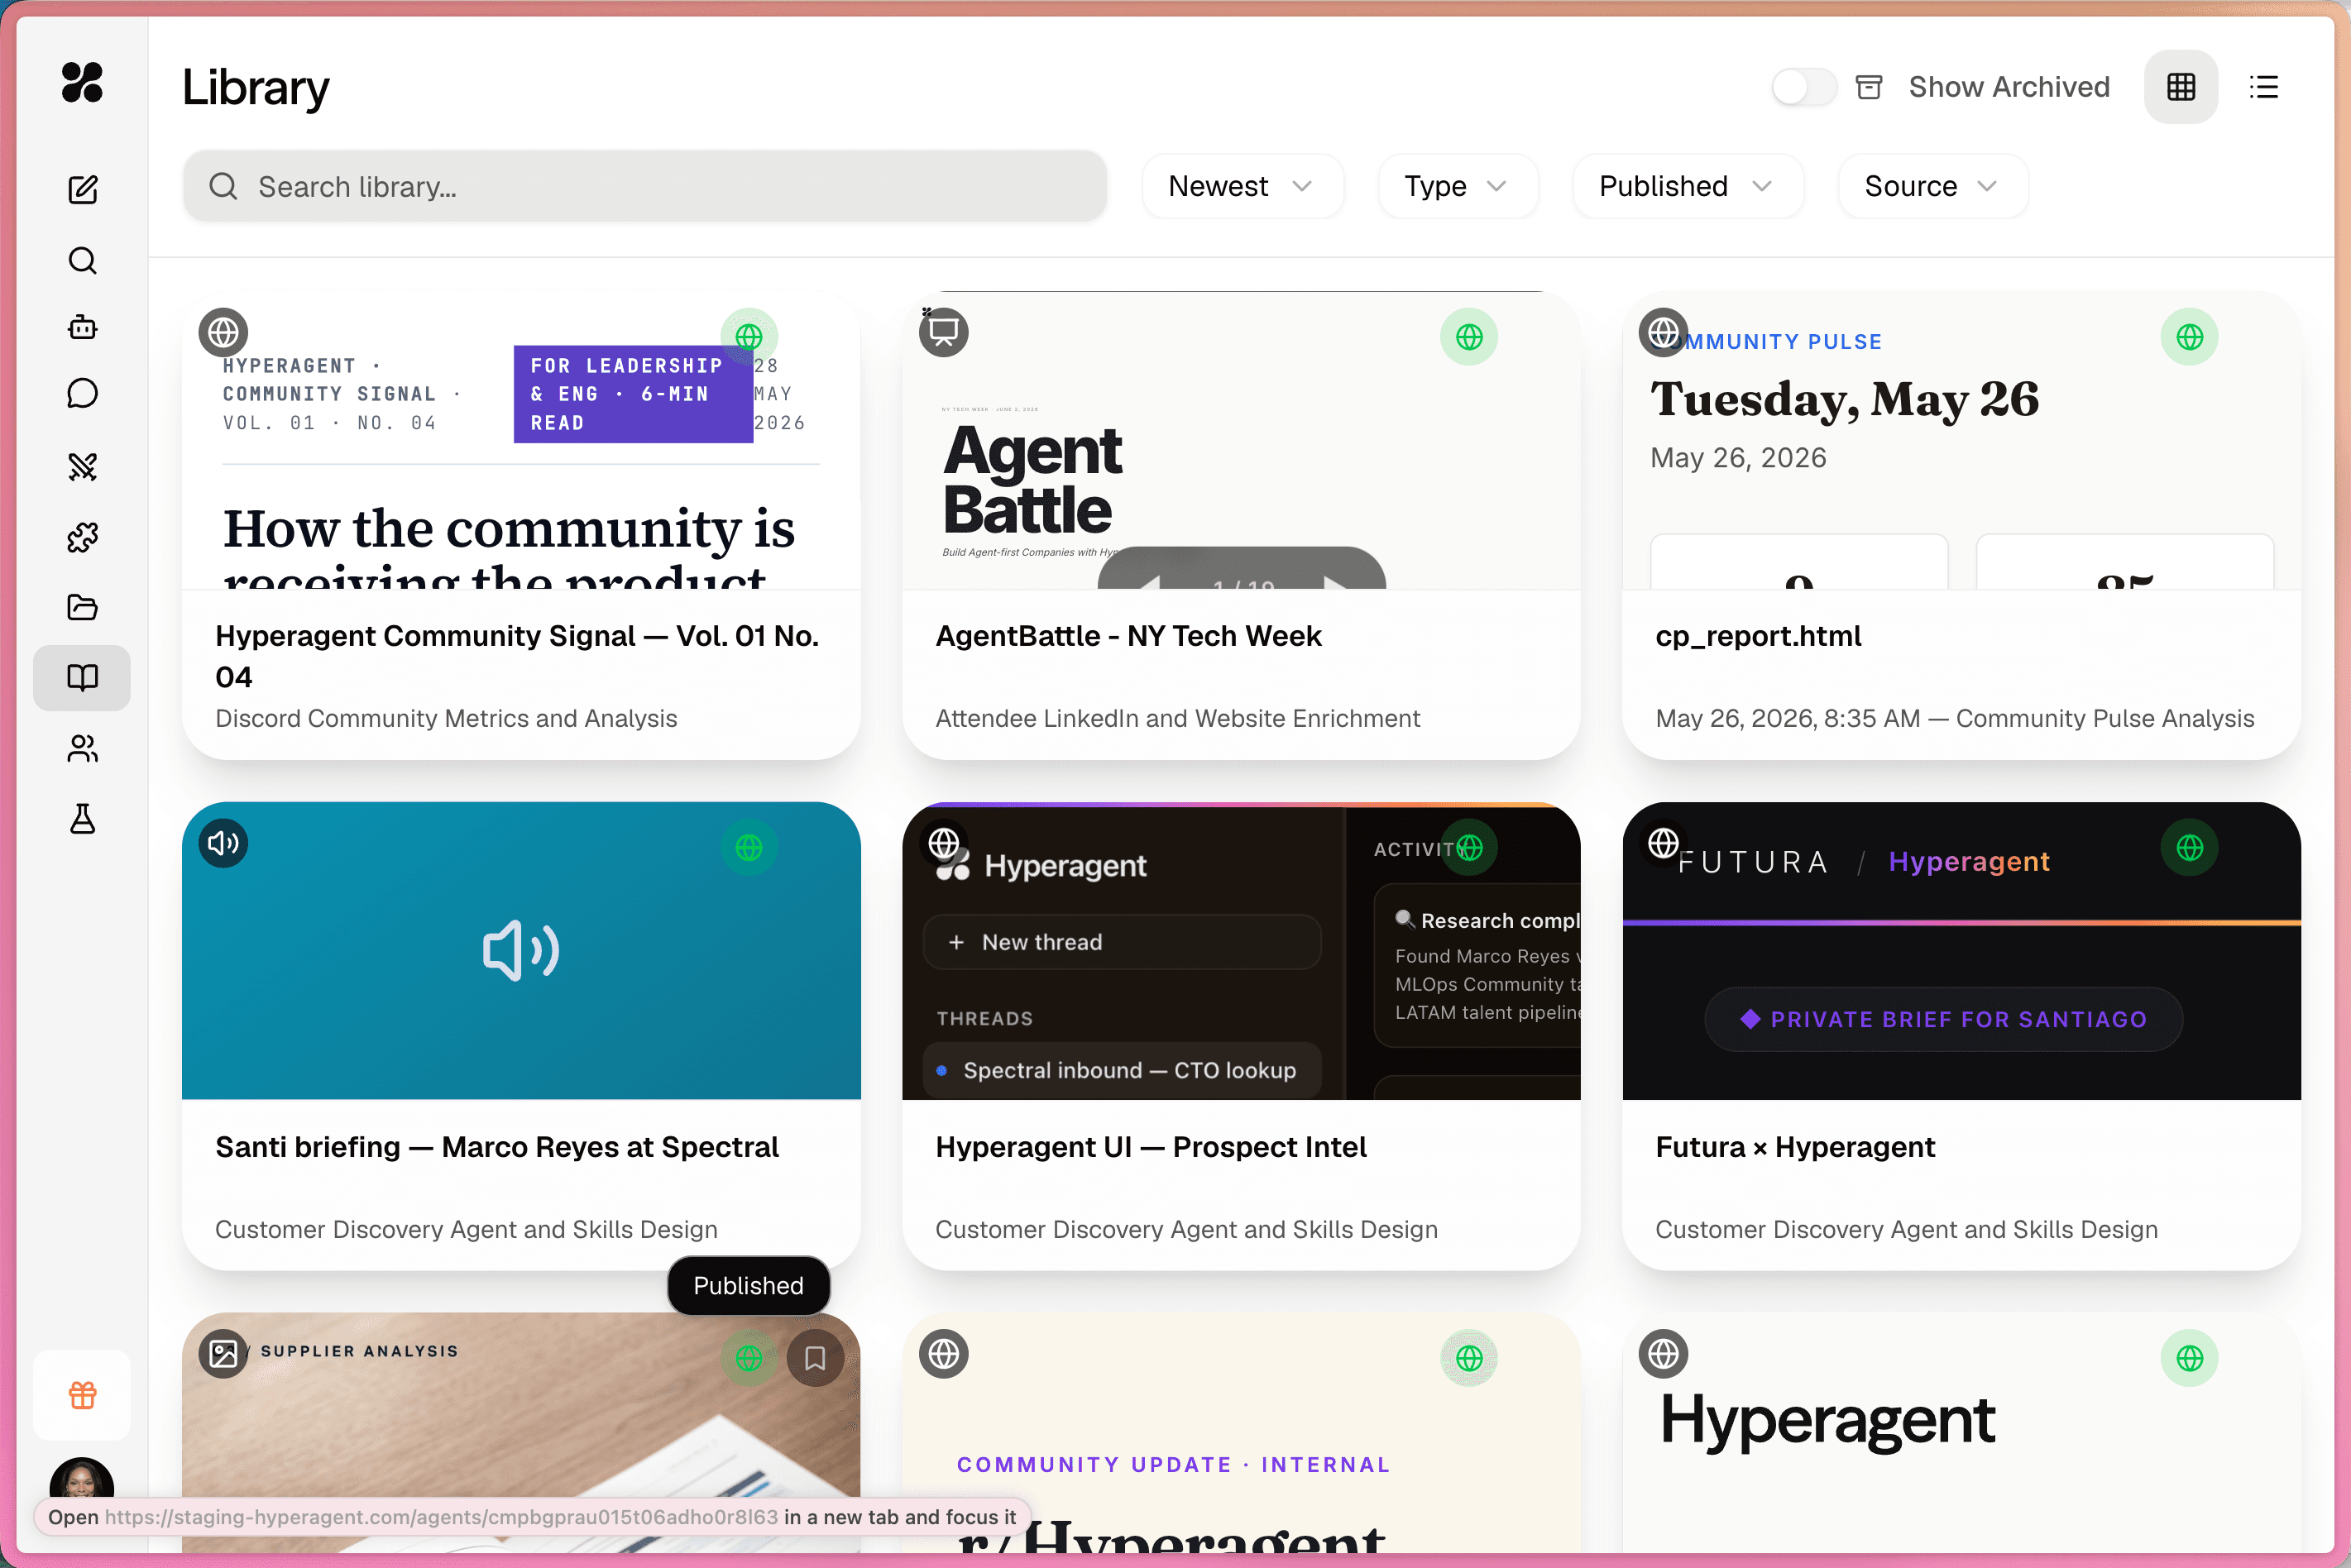The width and height of the screenshot is (2351, 1568).
Task: Click the green published globe on Supplier Analysis card
Action: (749, 1358)
